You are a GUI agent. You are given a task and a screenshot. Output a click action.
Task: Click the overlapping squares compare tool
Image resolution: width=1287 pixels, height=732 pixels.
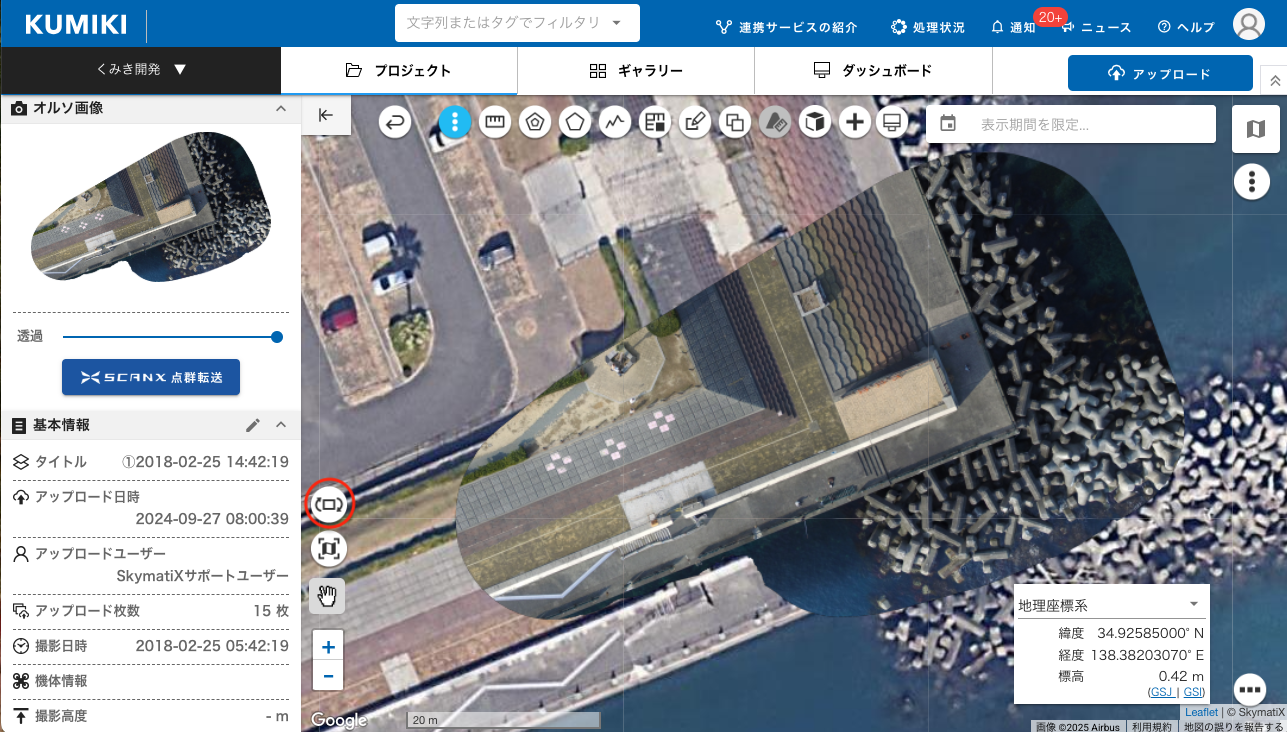tap(735, 122)
